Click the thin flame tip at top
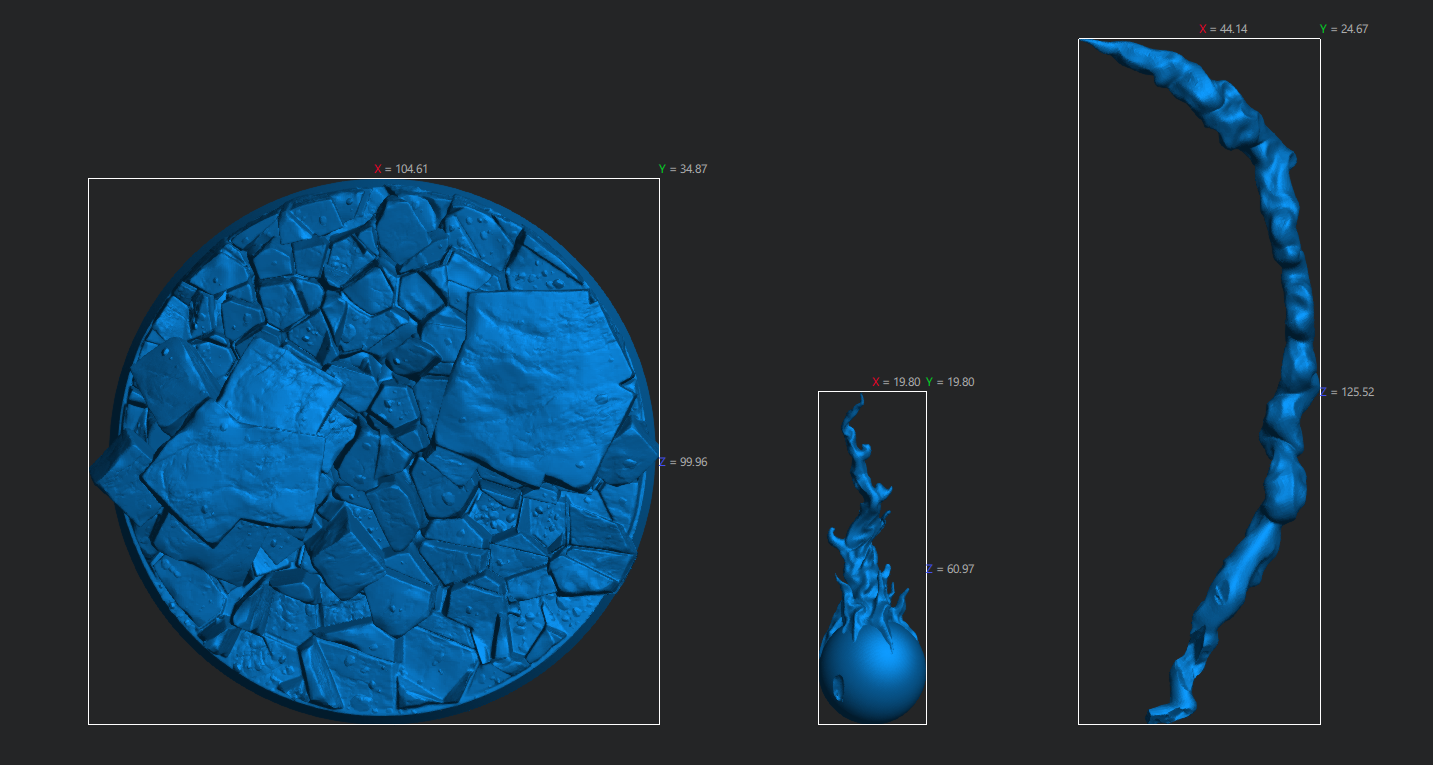 (857, 407)
